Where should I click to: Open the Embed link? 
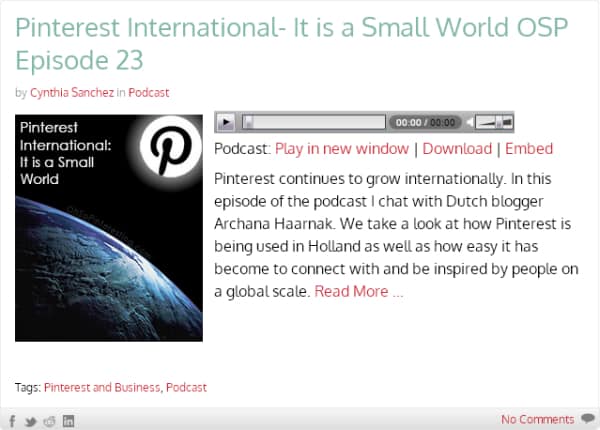(x=529, y=148)
